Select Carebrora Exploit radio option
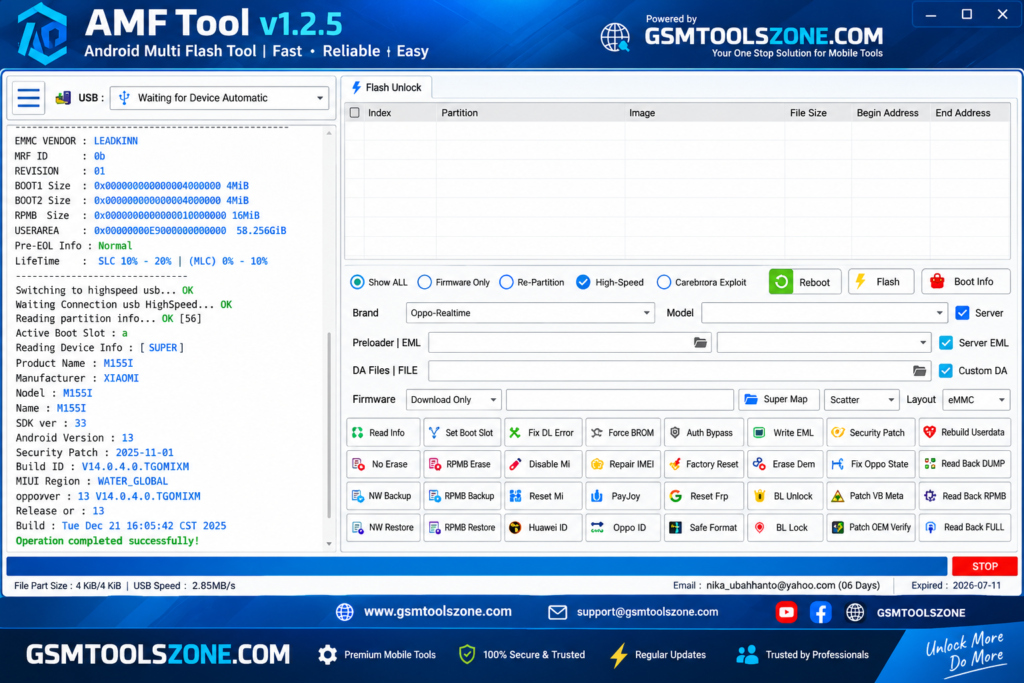 664,282
